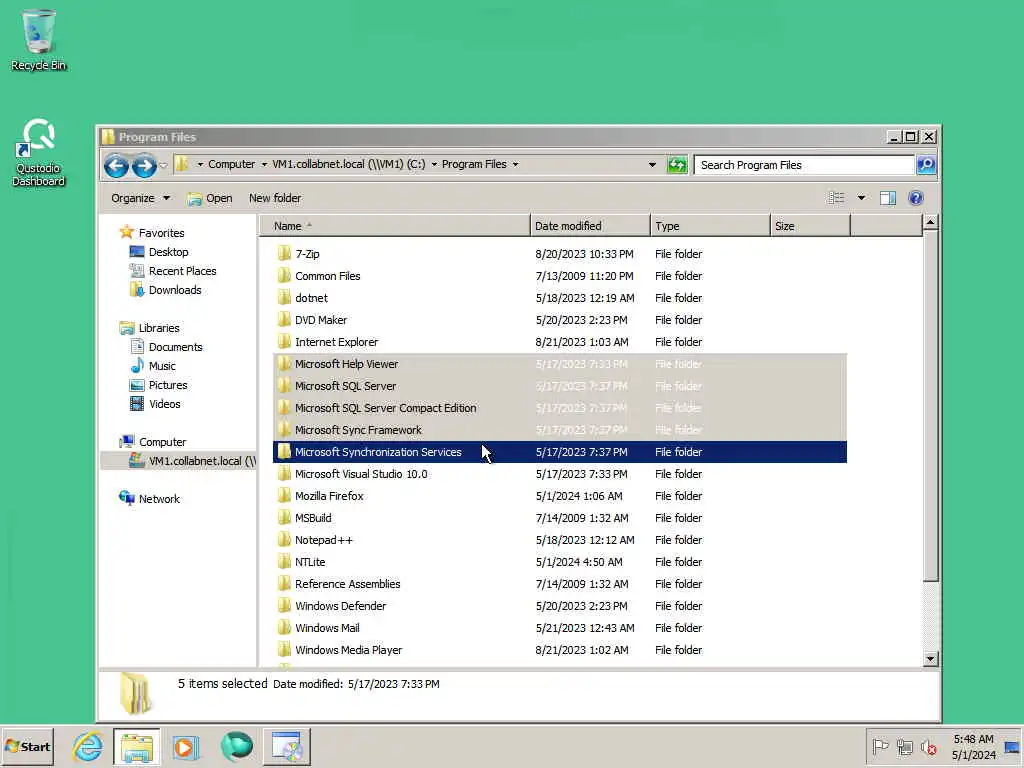Select the DVD Maker folder name
This screenshot has height=768, width=1024.
coord(321,320)
